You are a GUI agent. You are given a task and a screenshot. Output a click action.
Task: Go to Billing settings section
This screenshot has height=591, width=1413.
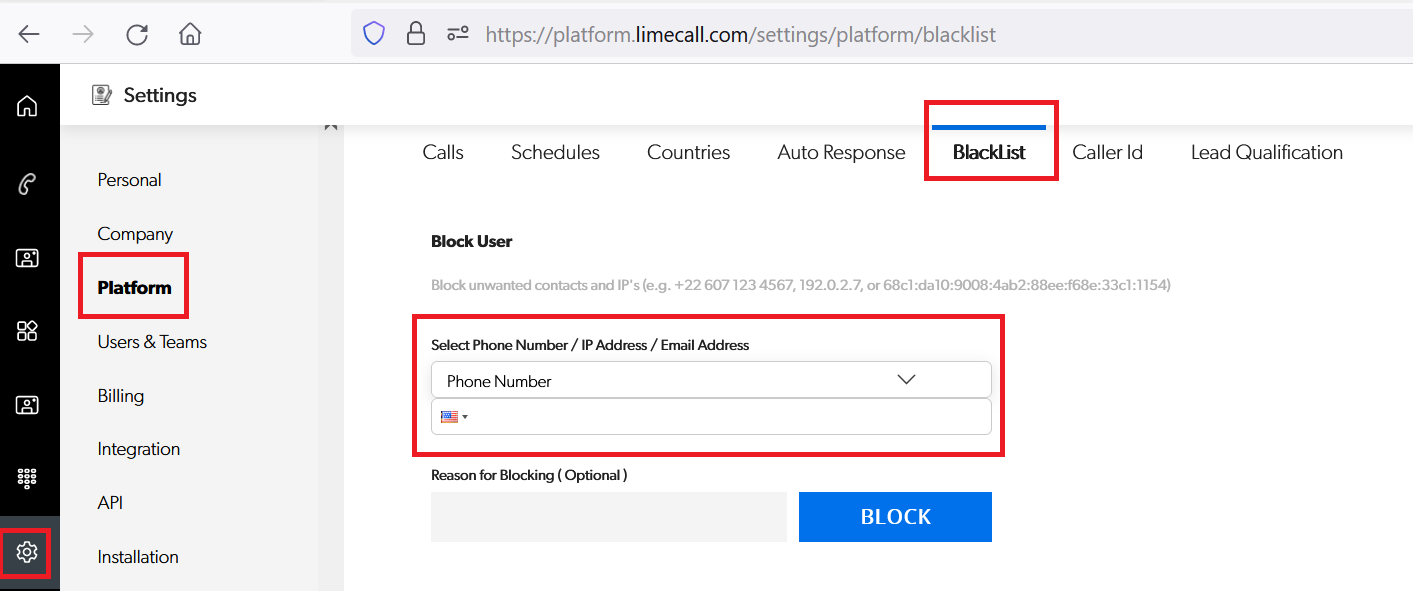pyautogui.click(x=121, y=396)
